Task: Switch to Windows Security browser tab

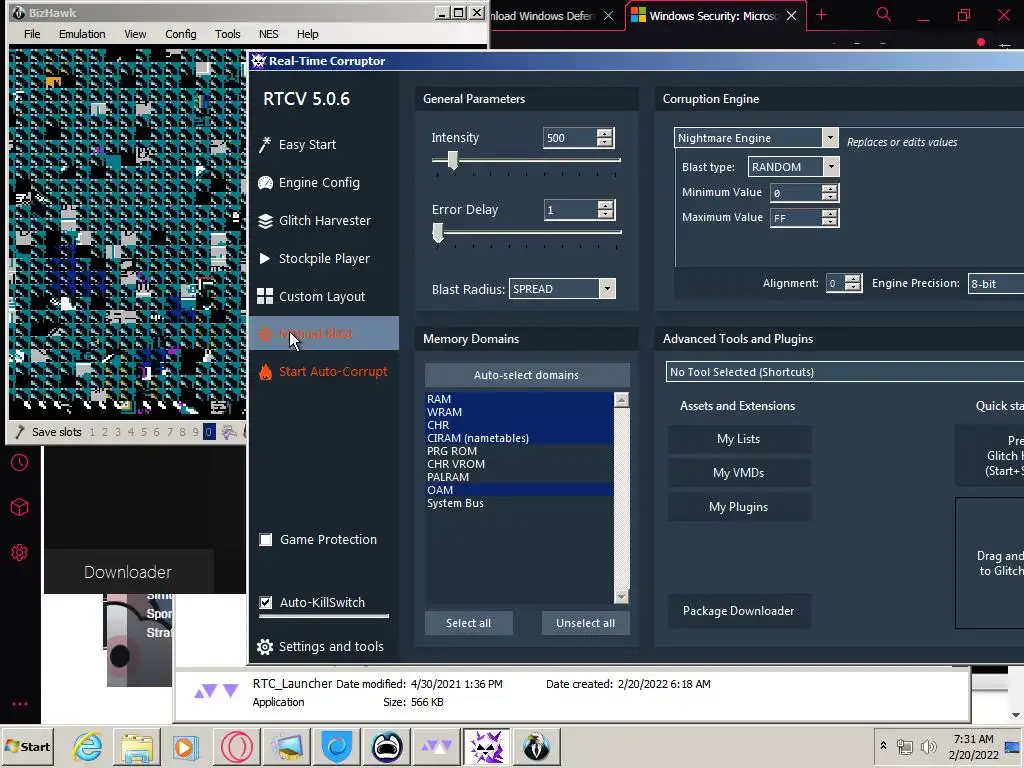Action: coord(714,16)
